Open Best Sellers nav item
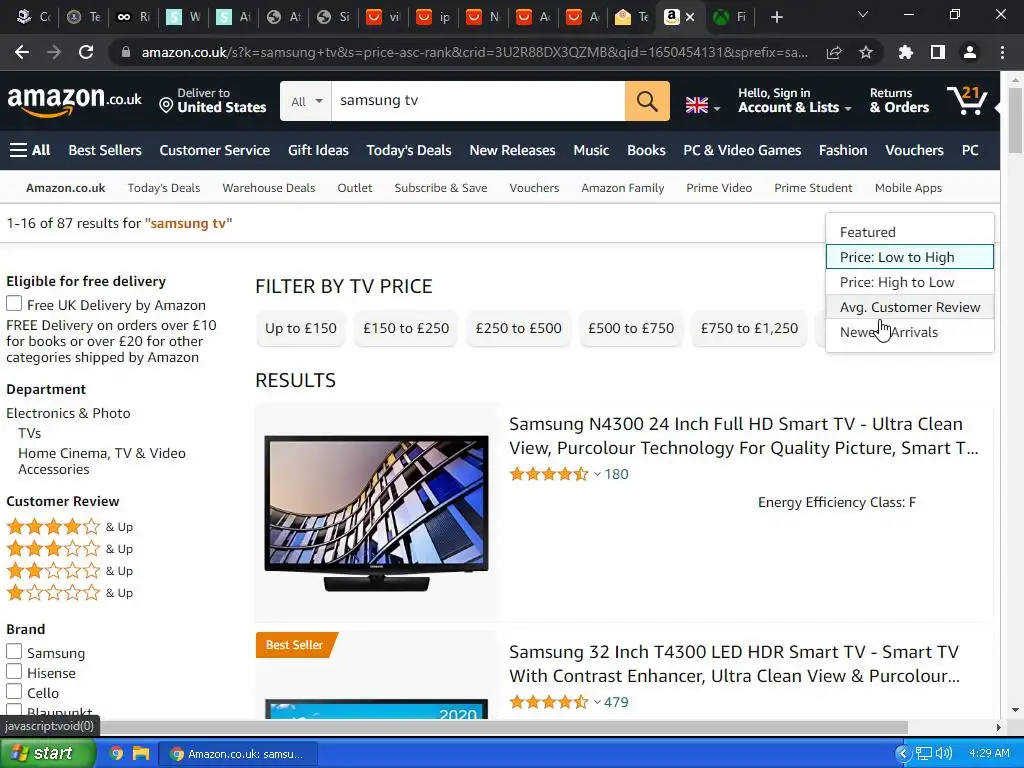This screenshot has height=768, width=1024. click(105, 150)
